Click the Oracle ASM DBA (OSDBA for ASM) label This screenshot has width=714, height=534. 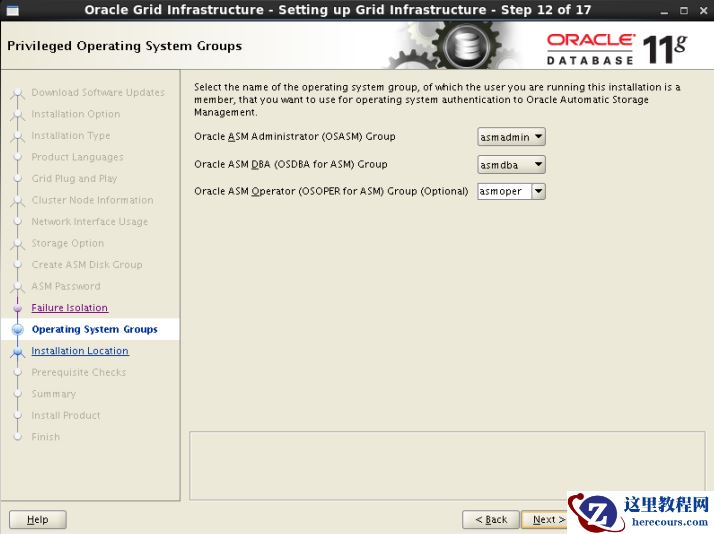tap(291, 164)
